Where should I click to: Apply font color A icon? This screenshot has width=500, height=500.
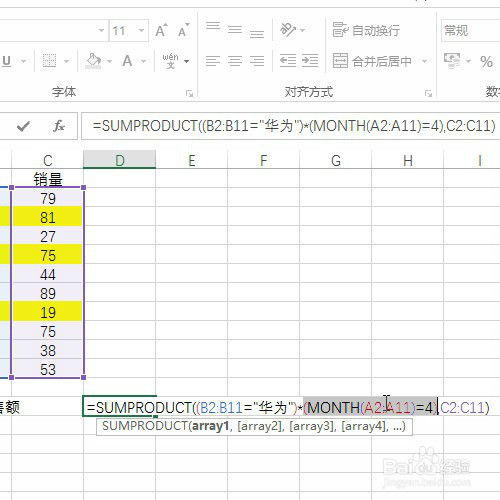tap(127, 61)
